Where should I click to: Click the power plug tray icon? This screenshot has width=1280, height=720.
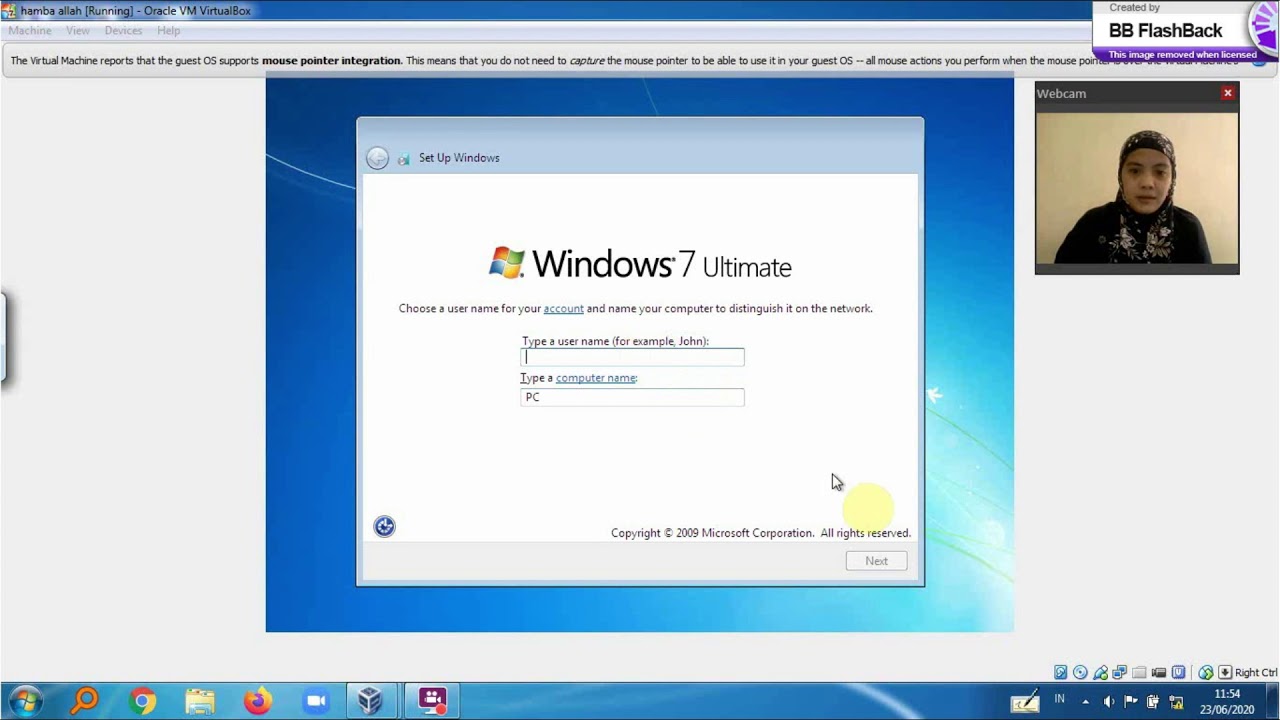[1153, 701]
